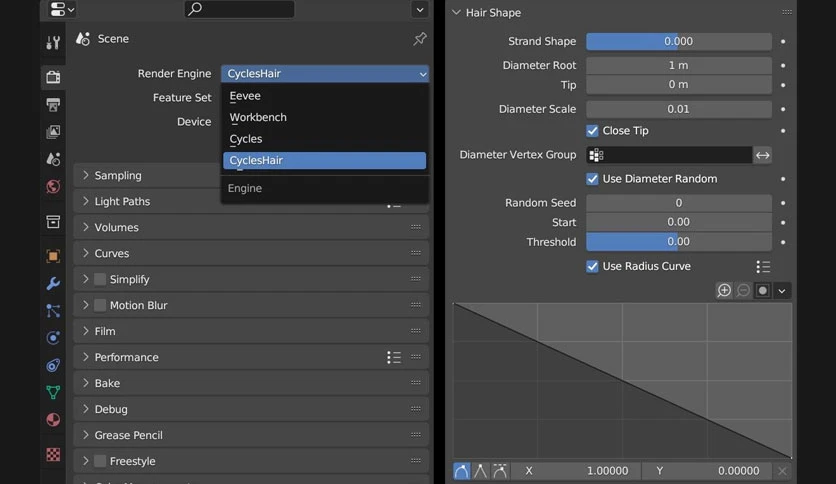Screen dimensions: 836x484
Task: Enable the Simplify checkbox
Action: click(100, 279)
